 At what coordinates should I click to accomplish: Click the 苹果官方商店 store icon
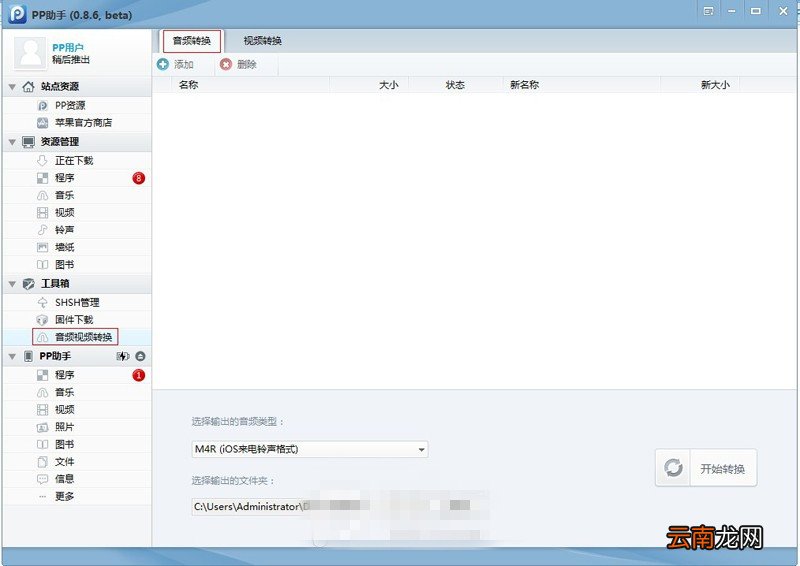tap(43, 122)
